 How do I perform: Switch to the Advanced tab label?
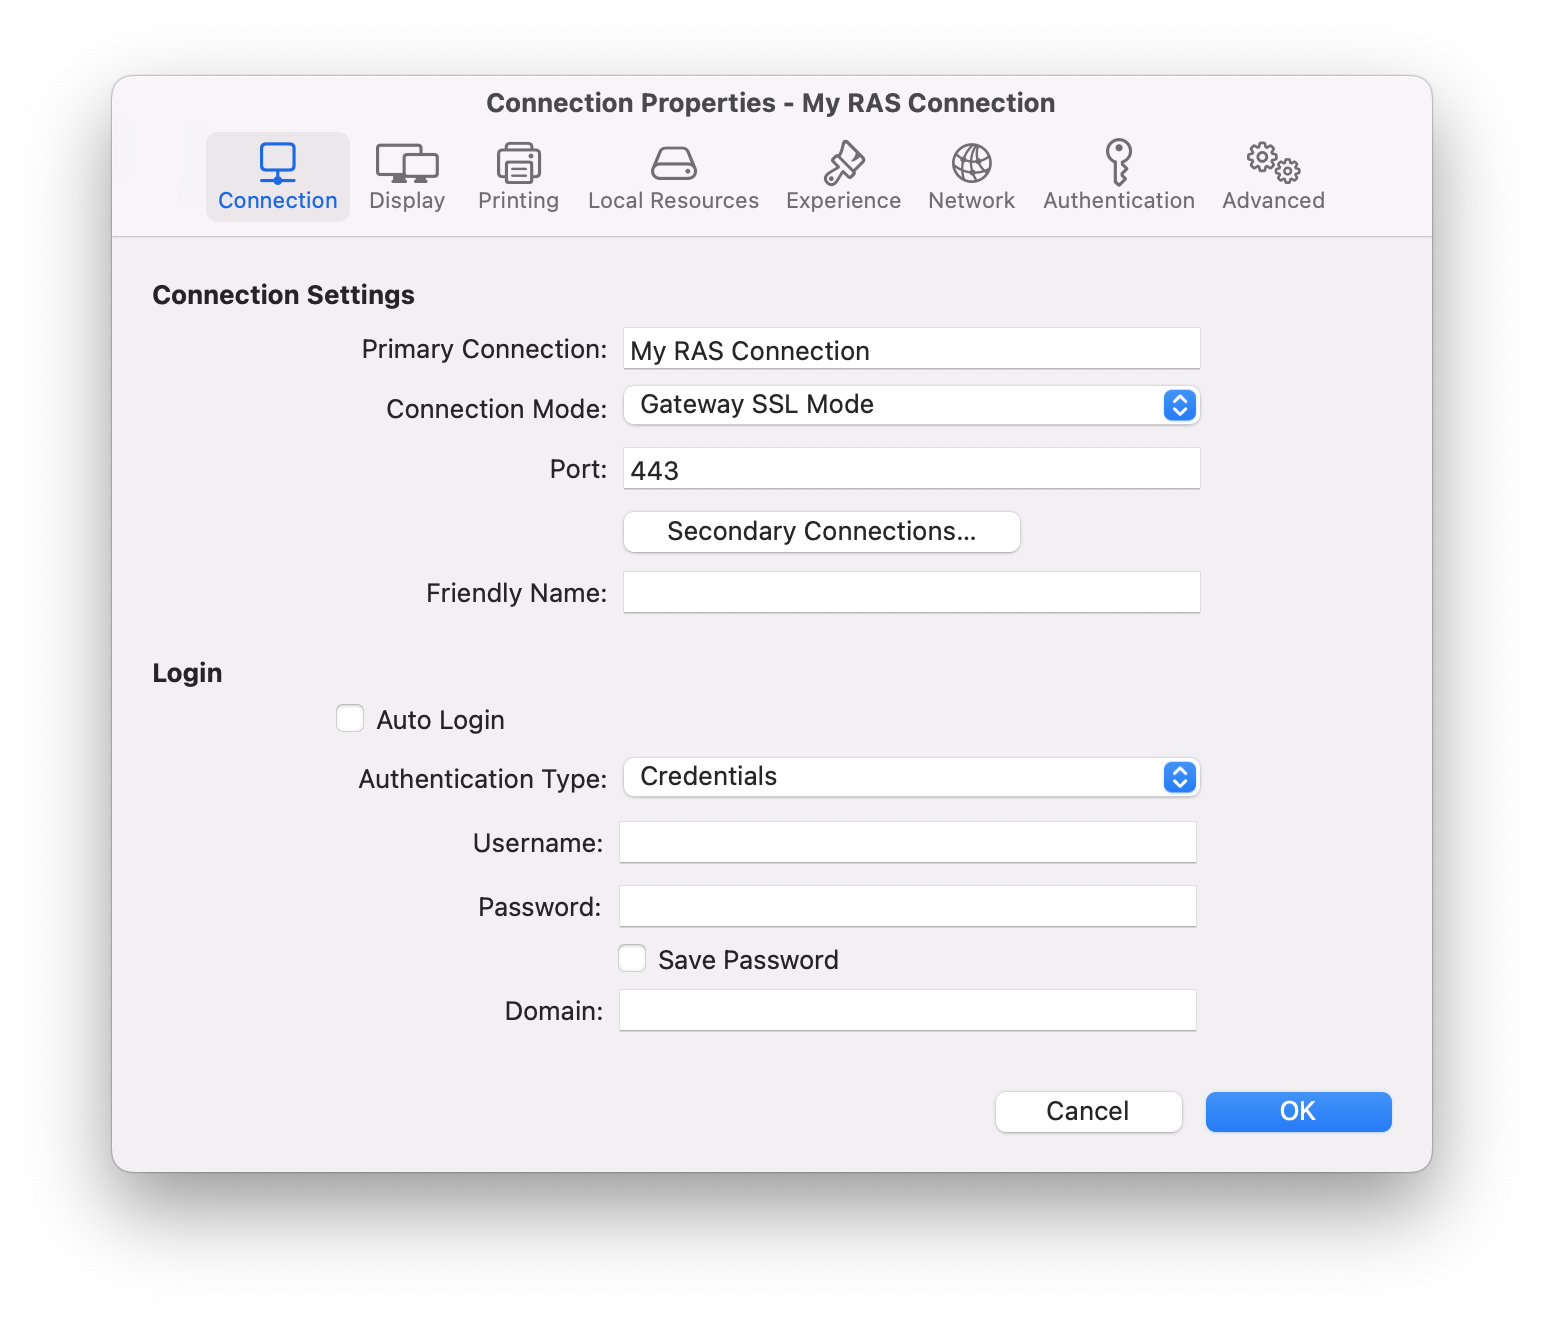click(1274, 201)
